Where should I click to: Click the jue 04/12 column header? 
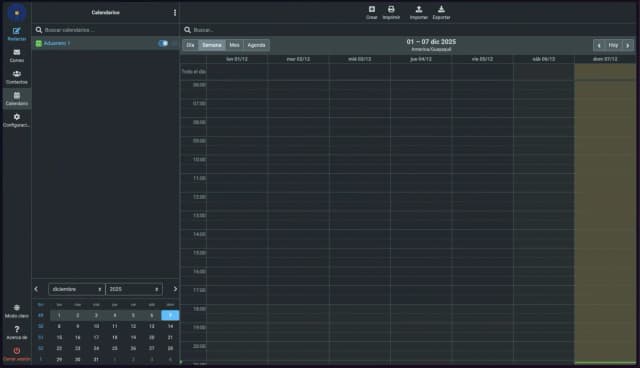point(421,59)
